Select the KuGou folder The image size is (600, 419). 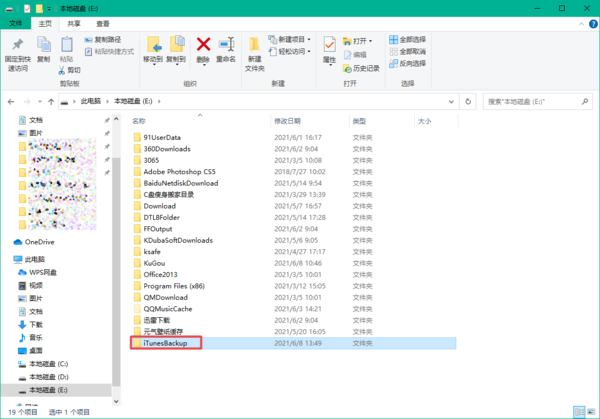(x=154, y=263)
